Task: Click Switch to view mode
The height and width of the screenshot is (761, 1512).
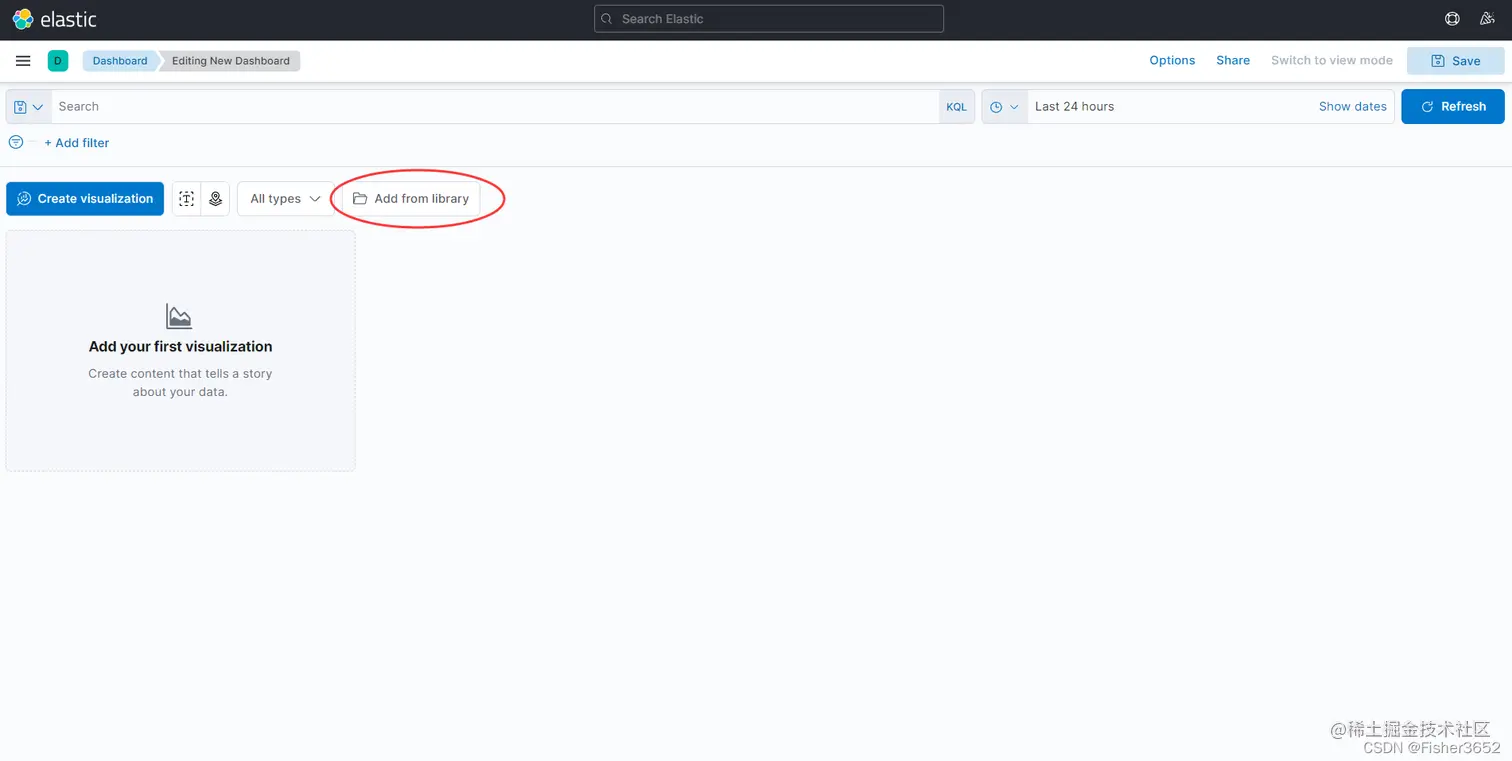Action: click(1332, 61)
